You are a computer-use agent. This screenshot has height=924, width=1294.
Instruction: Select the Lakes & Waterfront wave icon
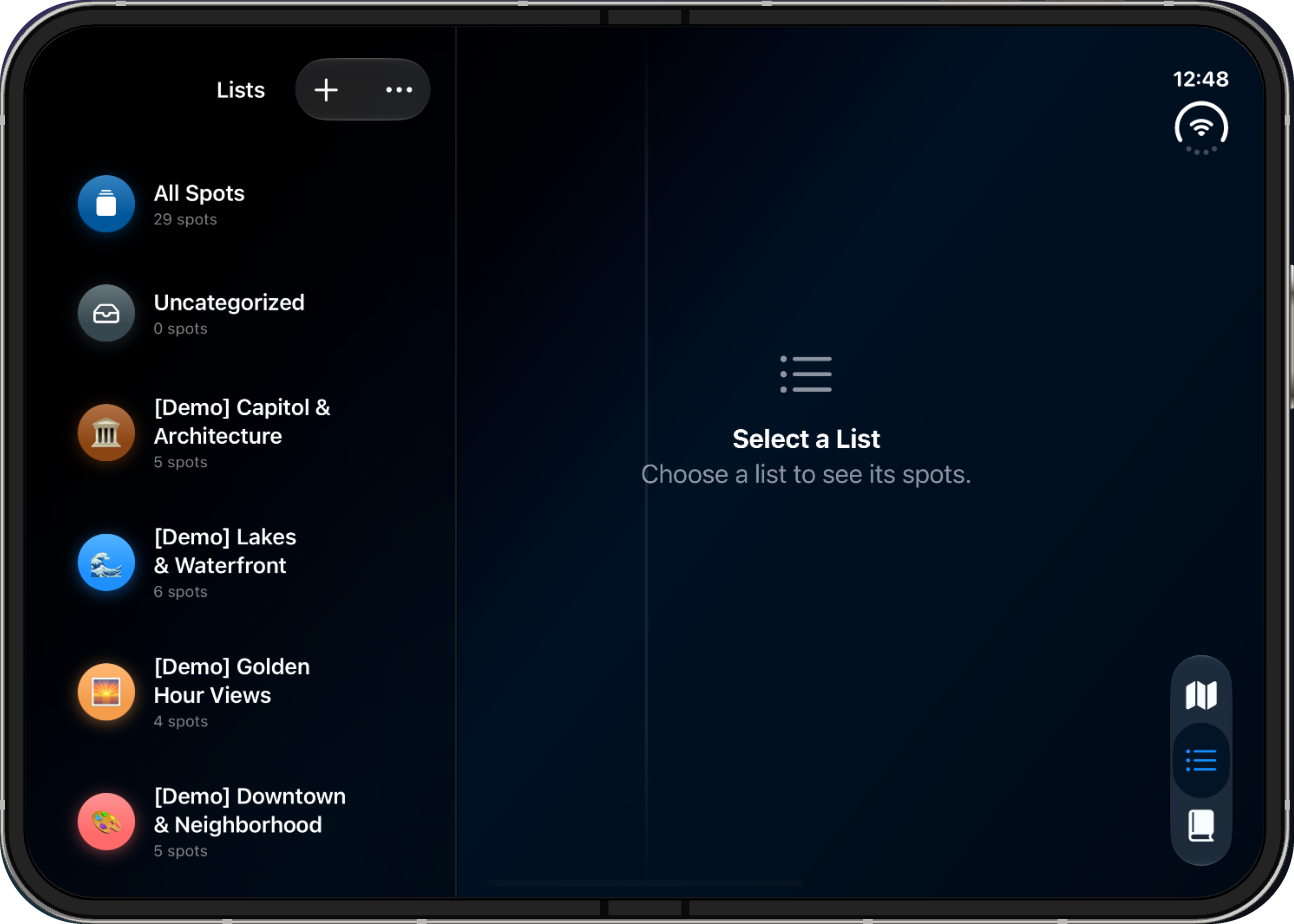coord(106,563)
